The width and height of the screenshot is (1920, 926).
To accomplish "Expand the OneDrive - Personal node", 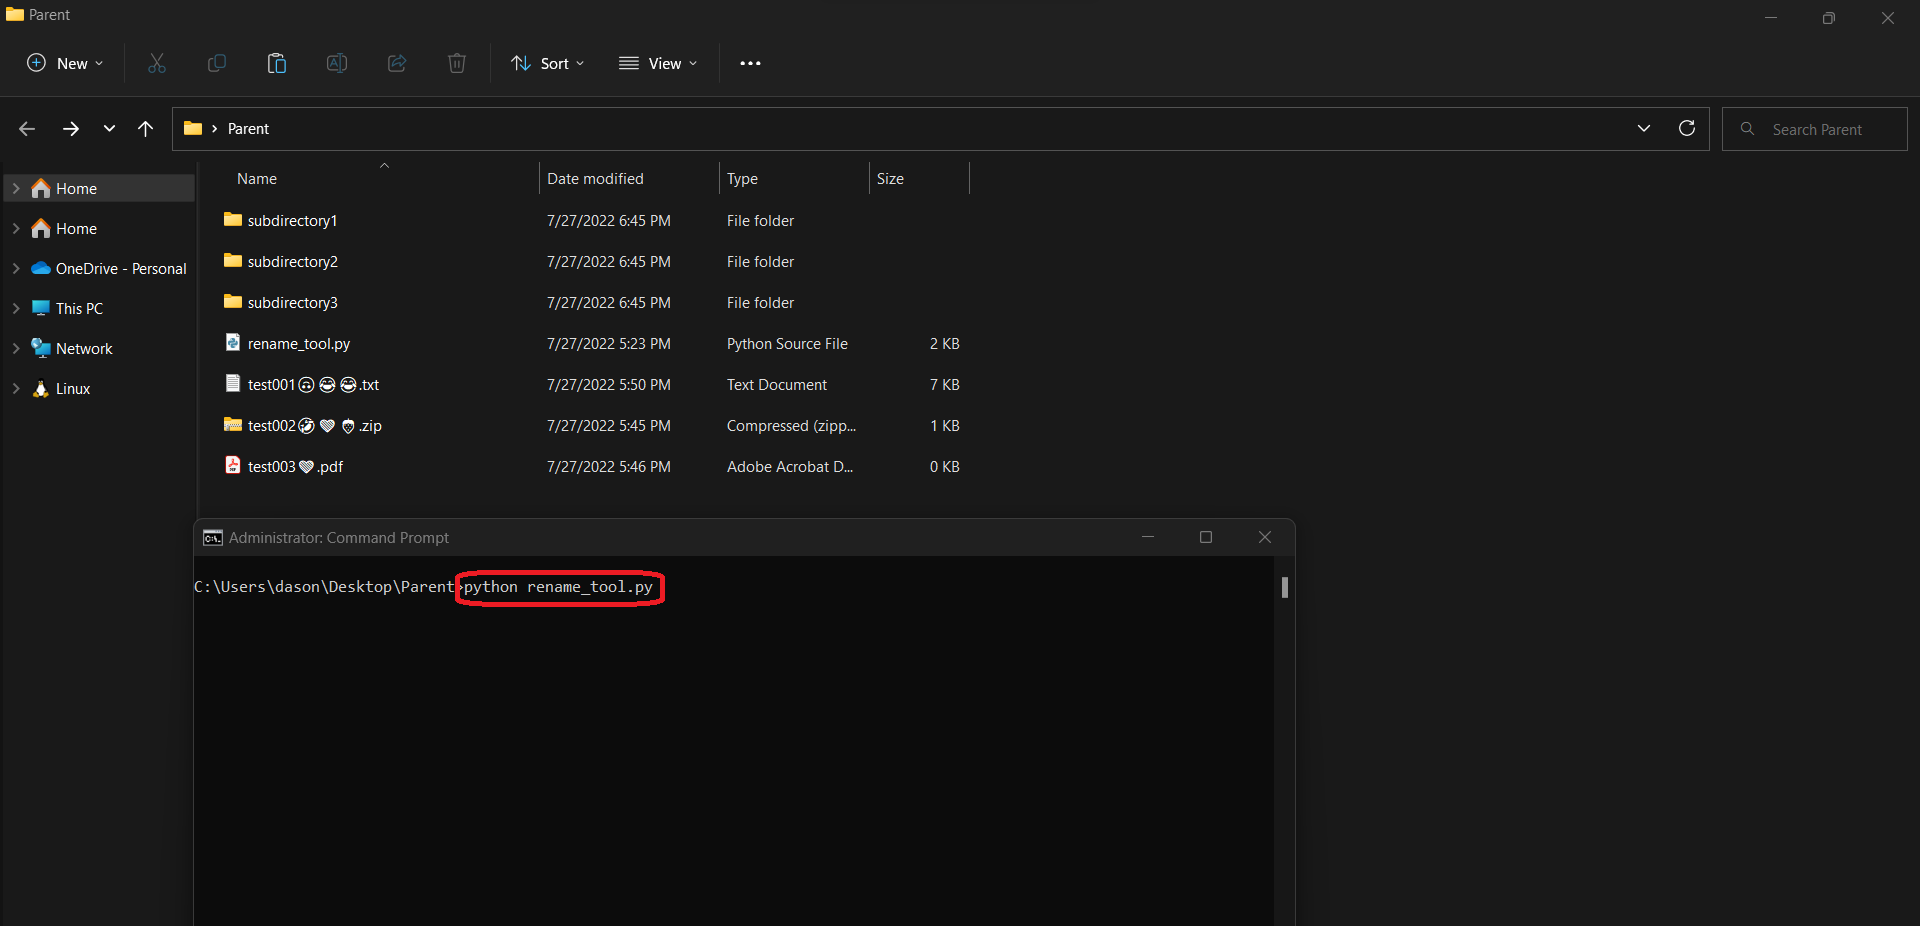I will (x=16, y=268).
